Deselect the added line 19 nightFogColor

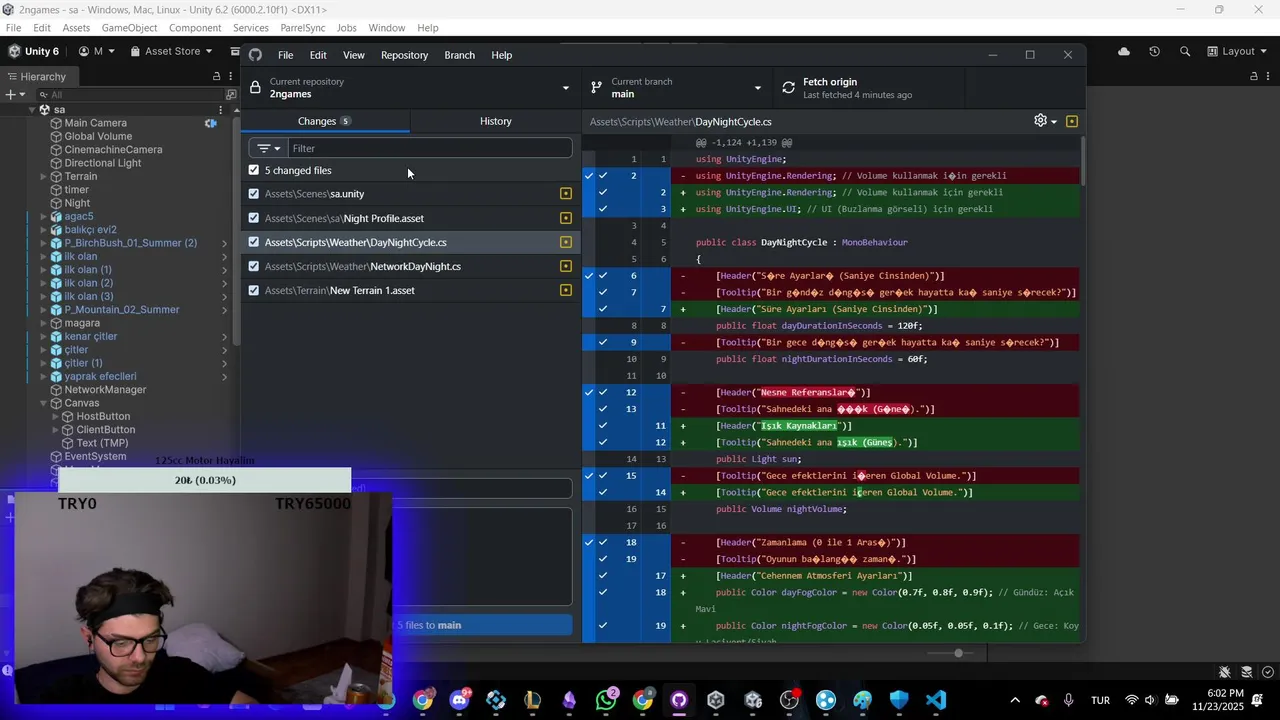coord(603,626)
